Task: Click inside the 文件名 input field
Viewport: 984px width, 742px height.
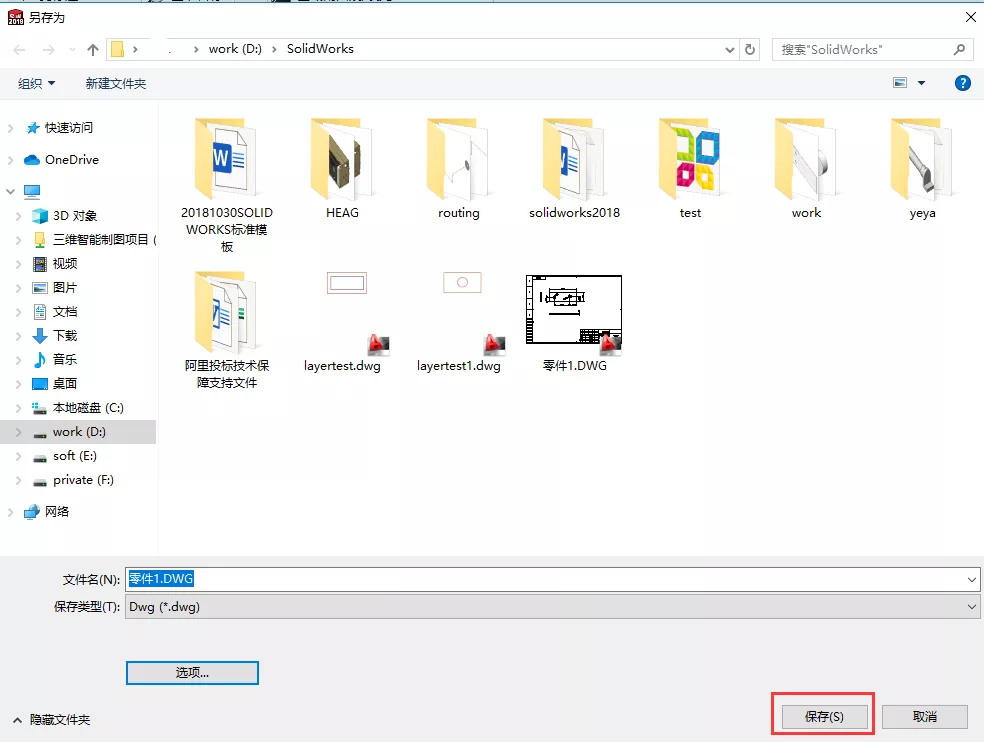Action: click(x=400, y=579)
